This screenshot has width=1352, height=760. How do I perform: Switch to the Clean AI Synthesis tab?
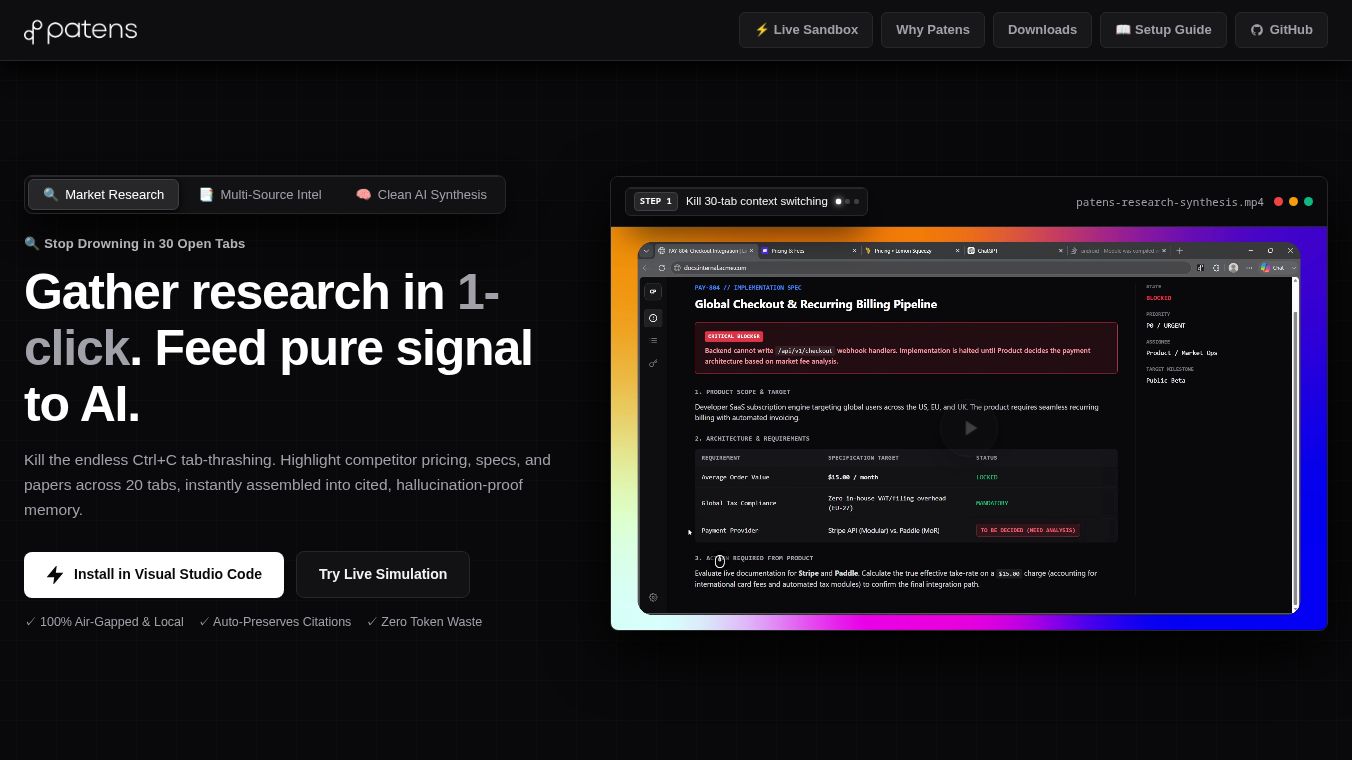click(421, 195)
